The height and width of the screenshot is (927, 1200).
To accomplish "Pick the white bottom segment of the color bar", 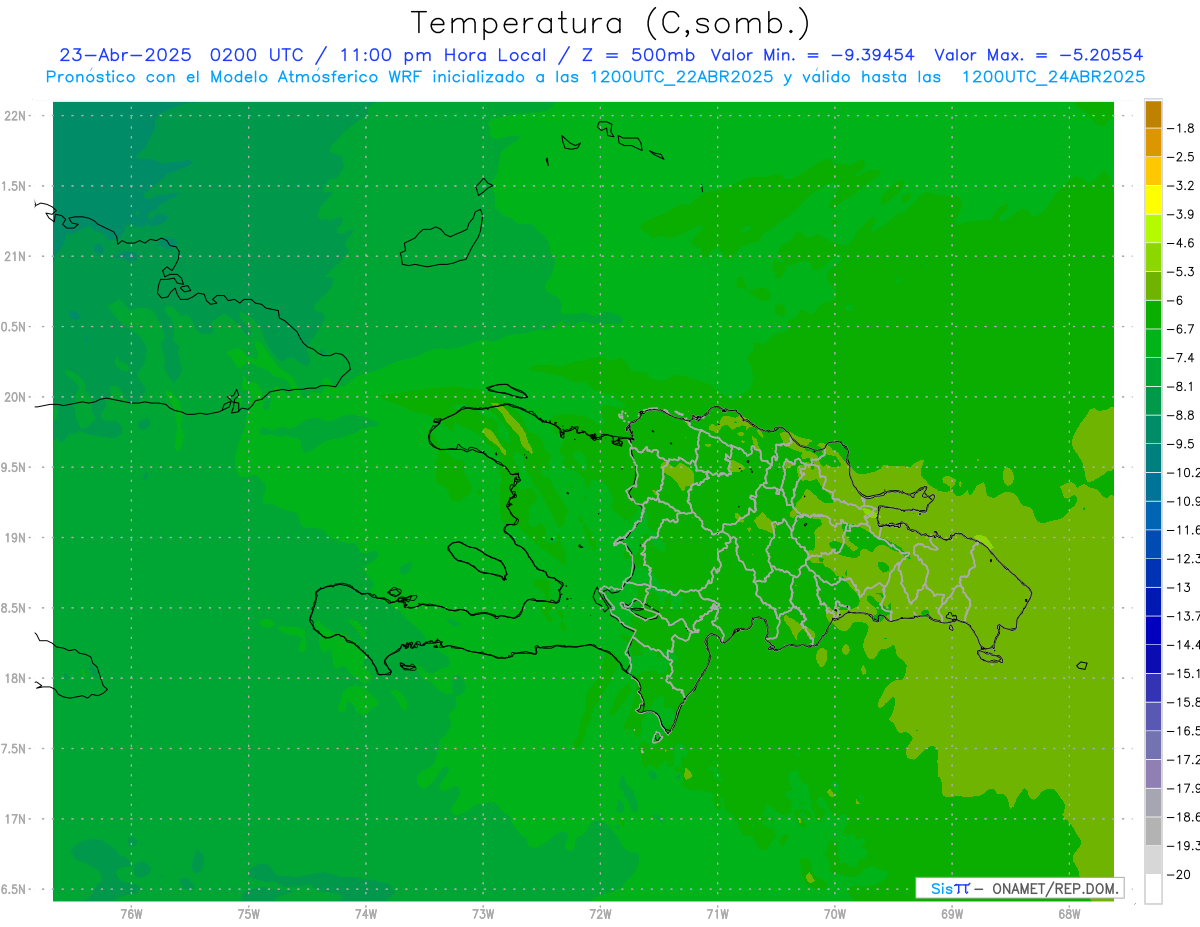I will tap(1153, 889).
